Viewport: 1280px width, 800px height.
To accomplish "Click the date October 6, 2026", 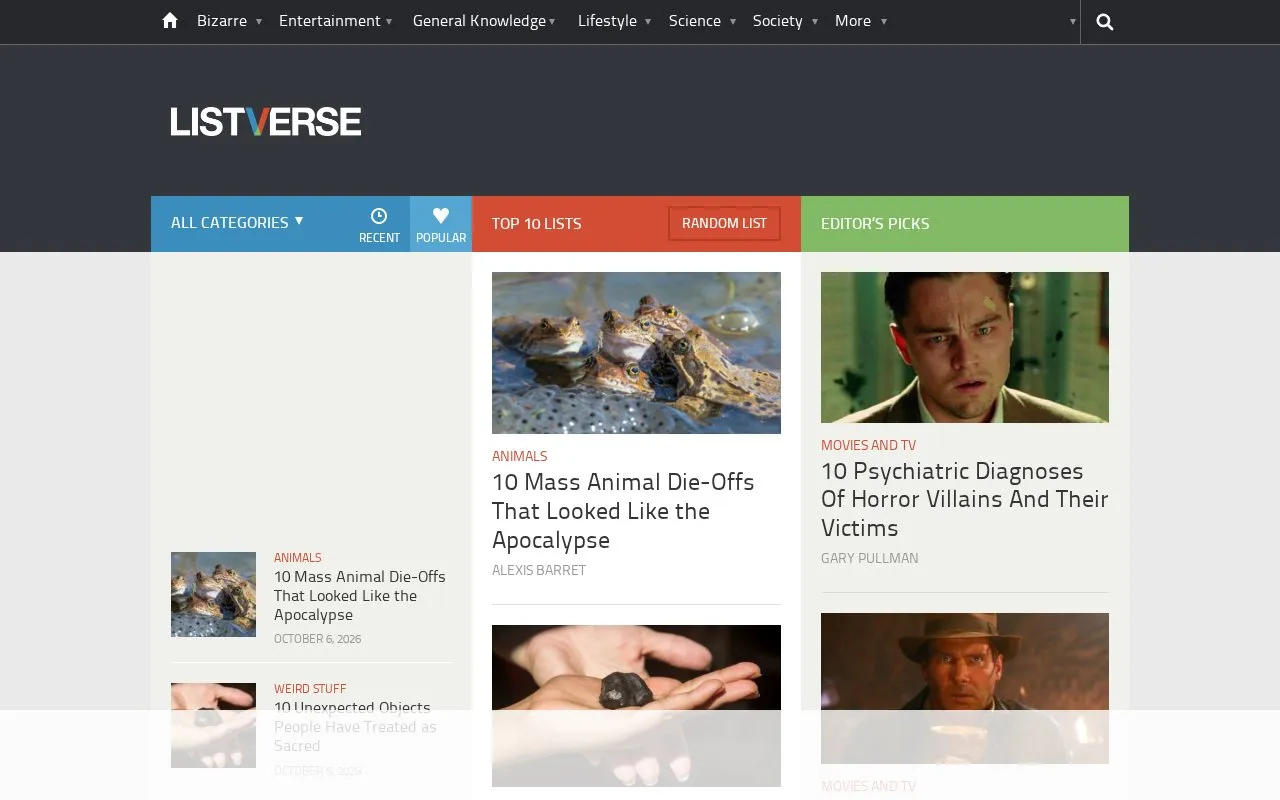I will coord(317,639).
